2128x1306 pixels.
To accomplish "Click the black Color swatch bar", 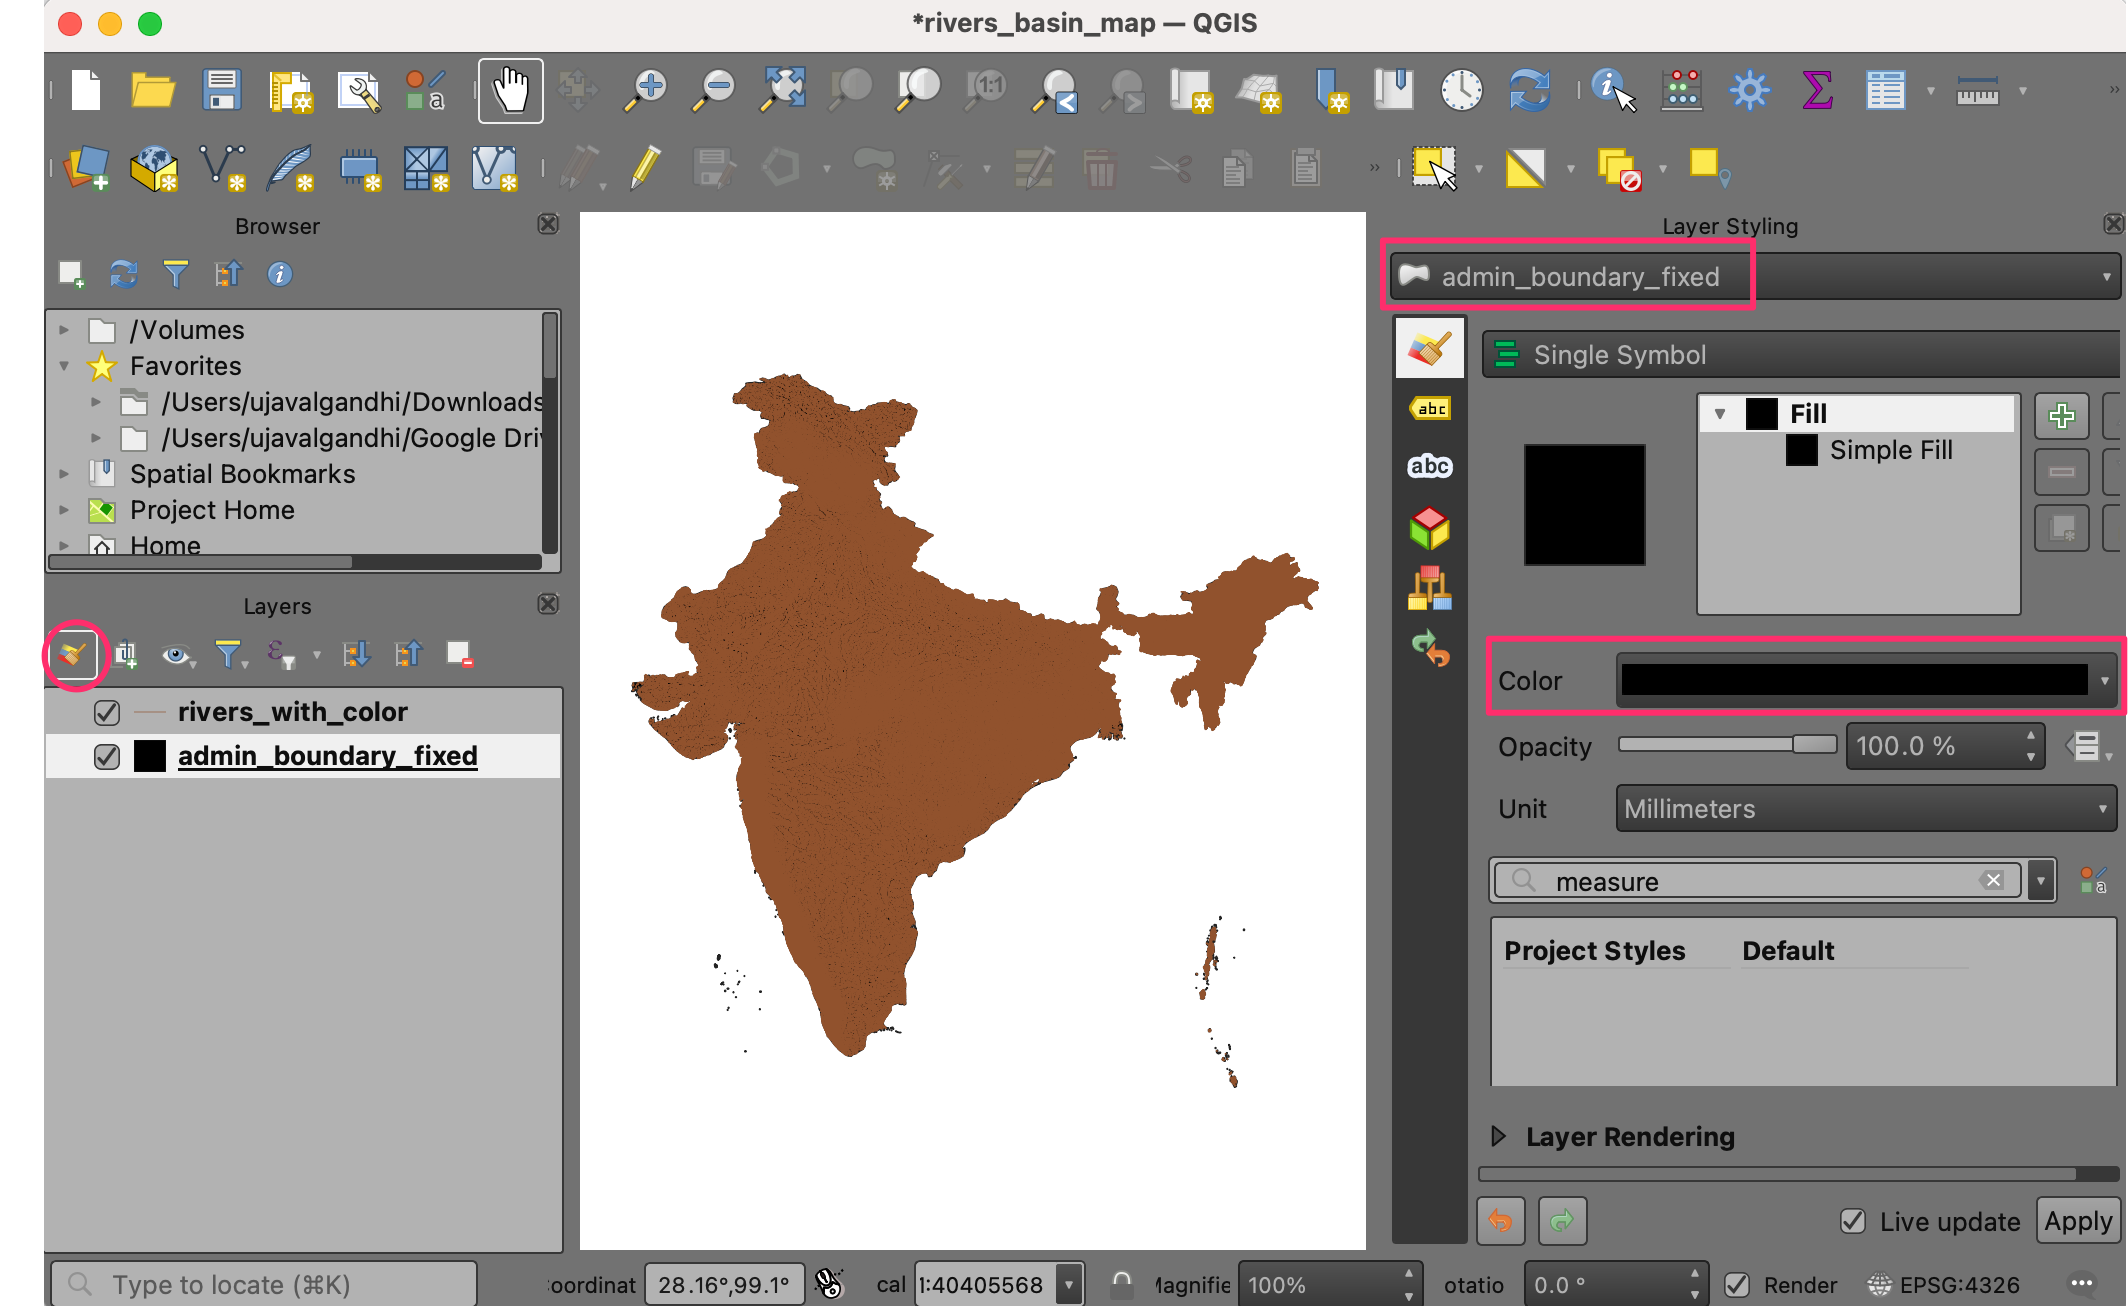I will [x=1855, y=680].
